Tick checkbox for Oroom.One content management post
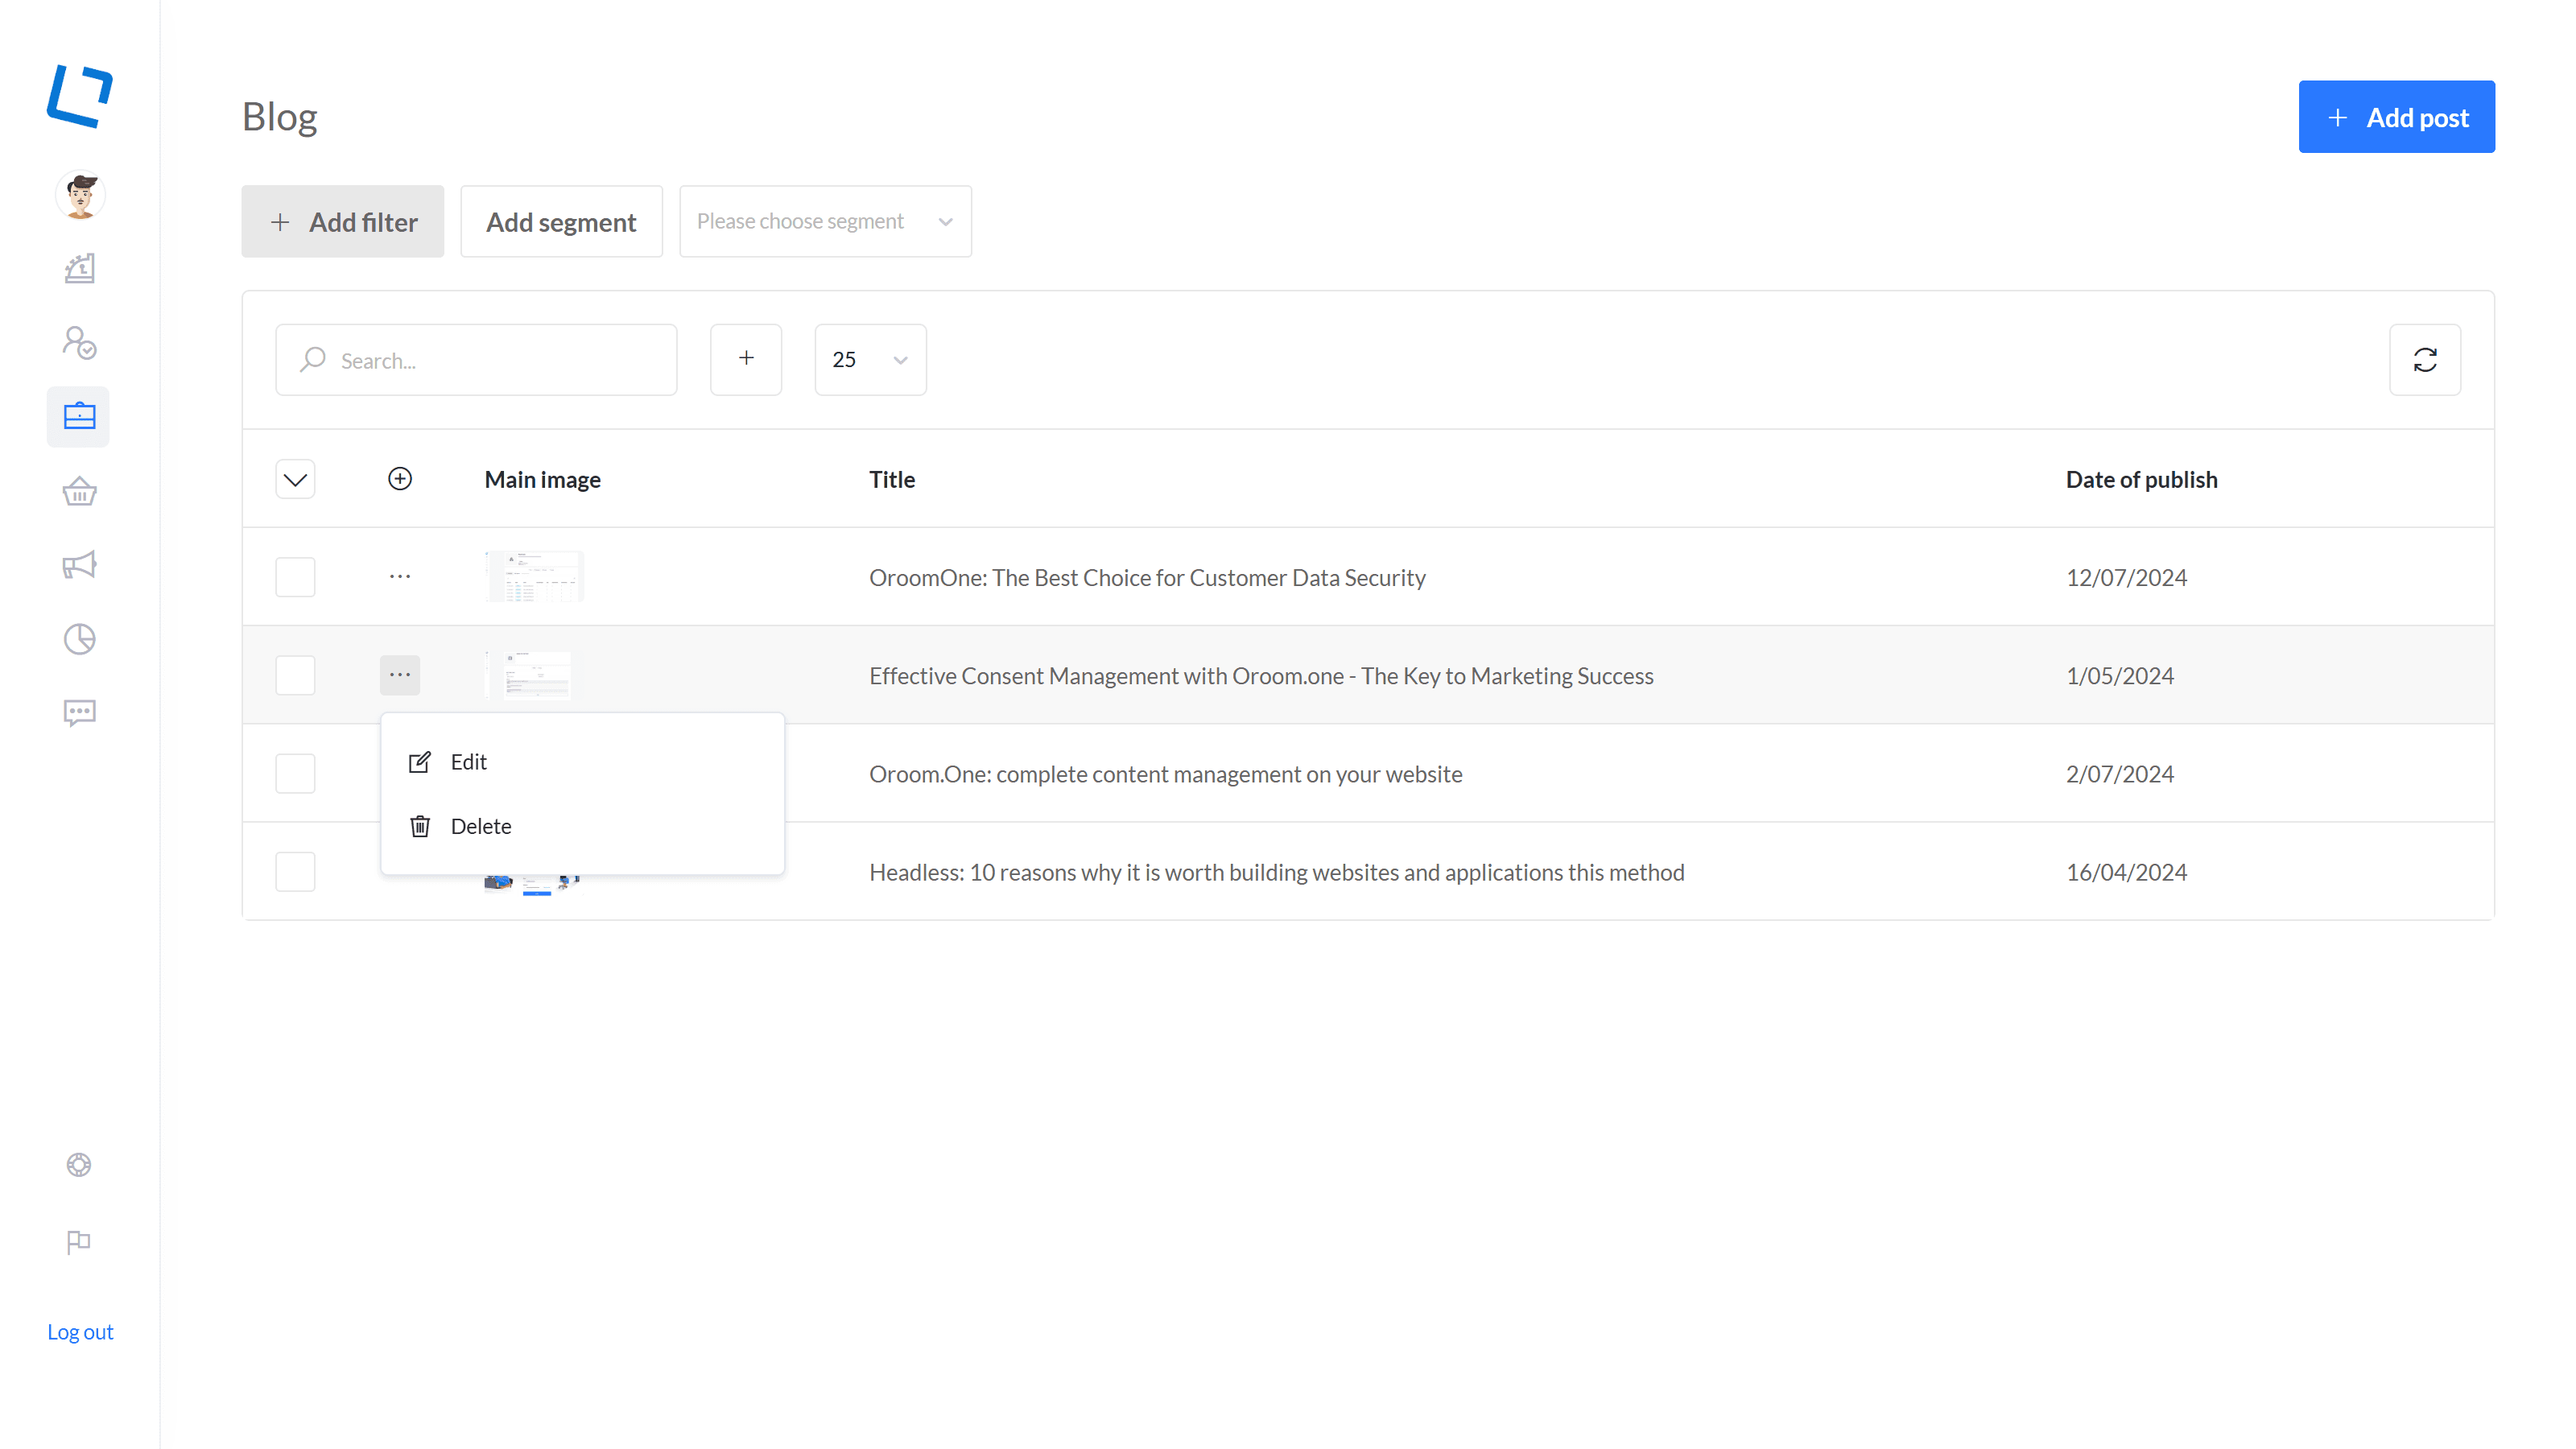 tap(295, 774)
